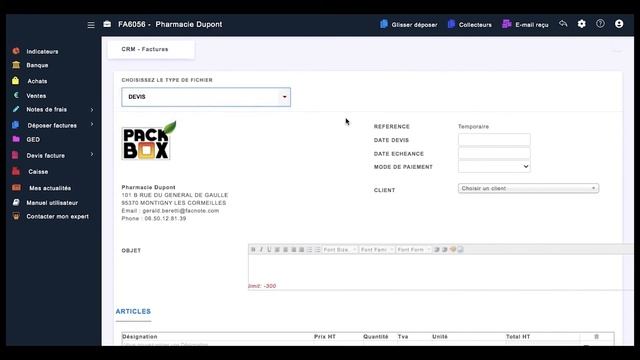Open Ventes in sidebar

pyautogui.click(x=36, y=96)
